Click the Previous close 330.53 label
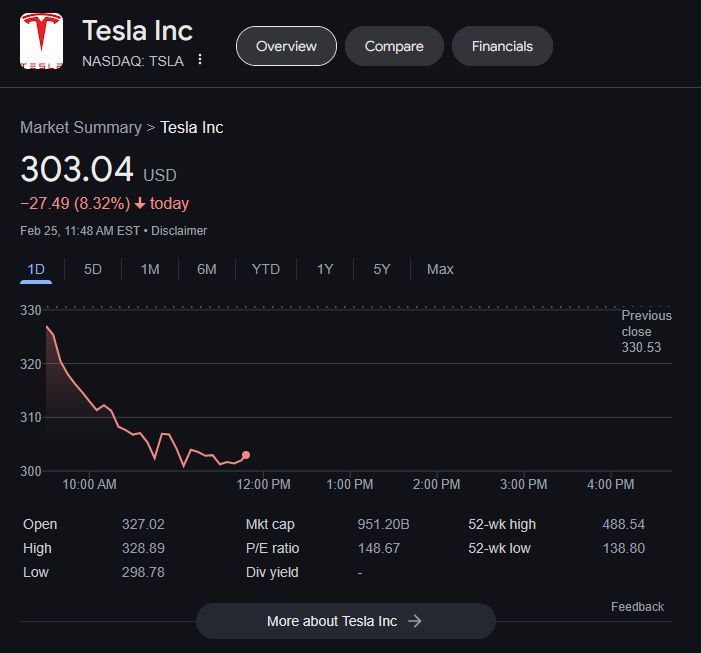 point(646,332)
